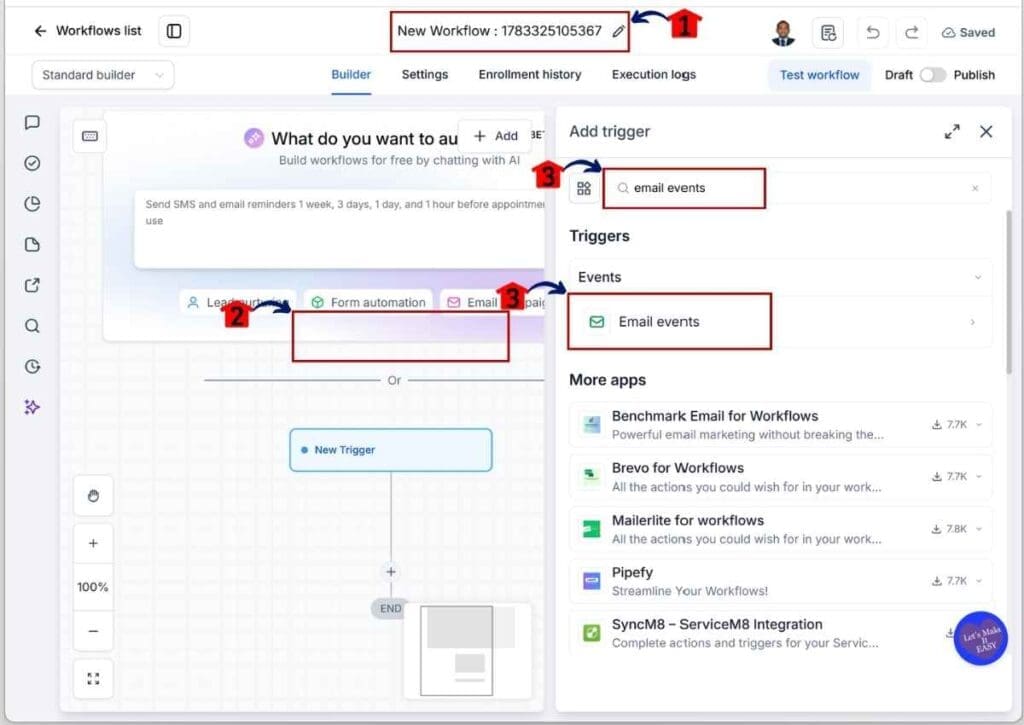The image size is (1024, 725).
Task: Edit workflow name with pencil icon
Action: pos(618,31)
